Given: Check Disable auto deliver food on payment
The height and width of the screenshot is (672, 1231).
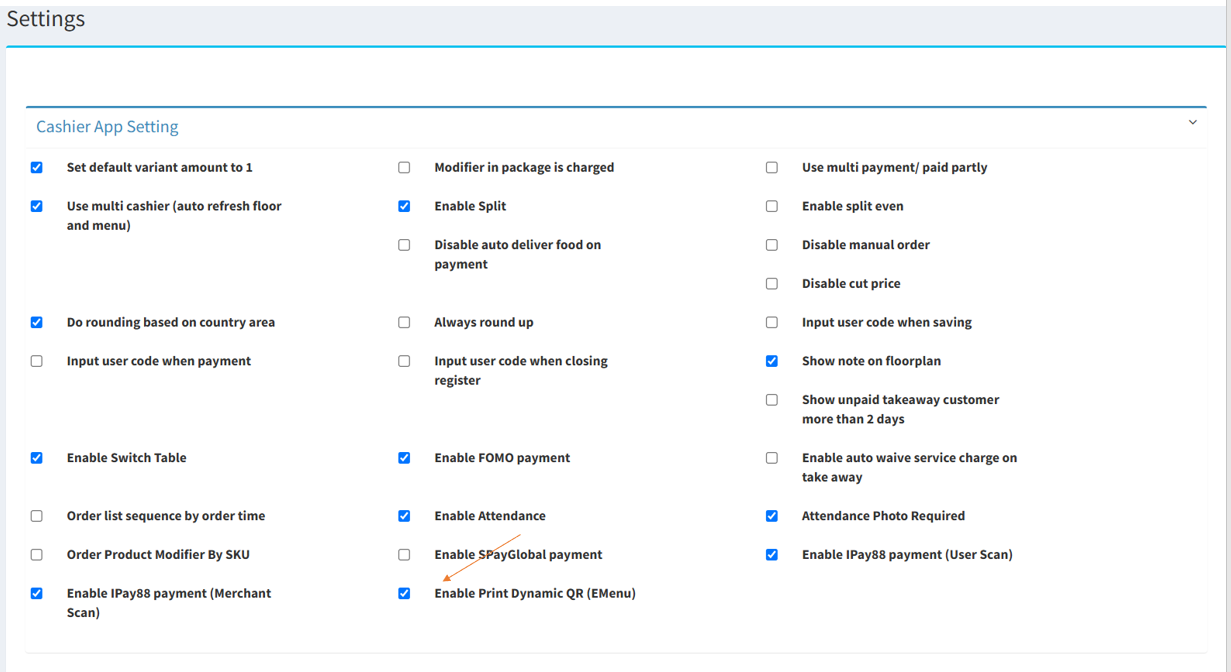Looking at the screenshot, I should click(404, 245).
